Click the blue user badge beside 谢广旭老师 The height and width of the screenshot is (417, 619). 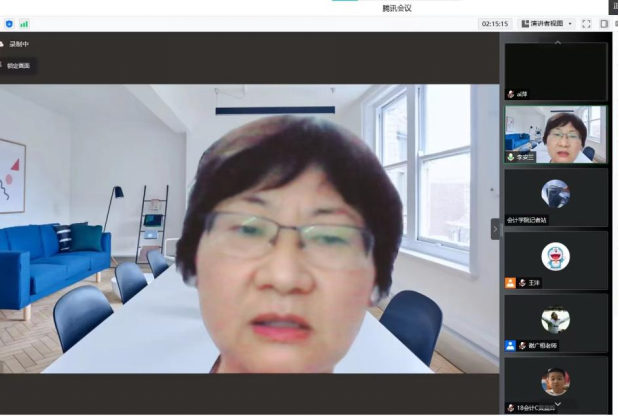tap(510, 345)
